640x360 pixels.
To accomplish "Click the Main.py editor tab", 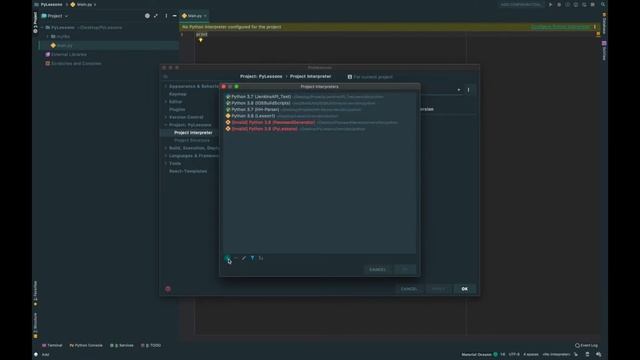I will click(x=194, y=16).
